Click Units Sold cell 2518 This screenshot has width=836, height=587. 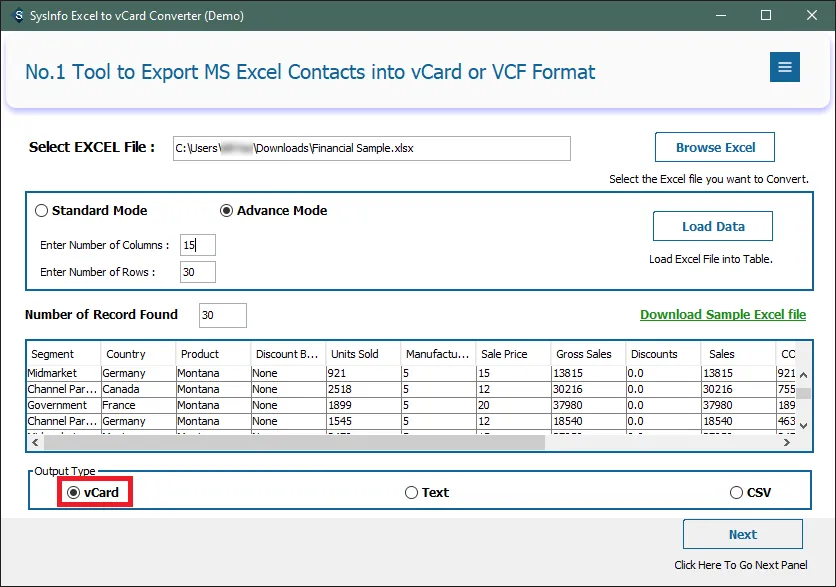[364, 389]
